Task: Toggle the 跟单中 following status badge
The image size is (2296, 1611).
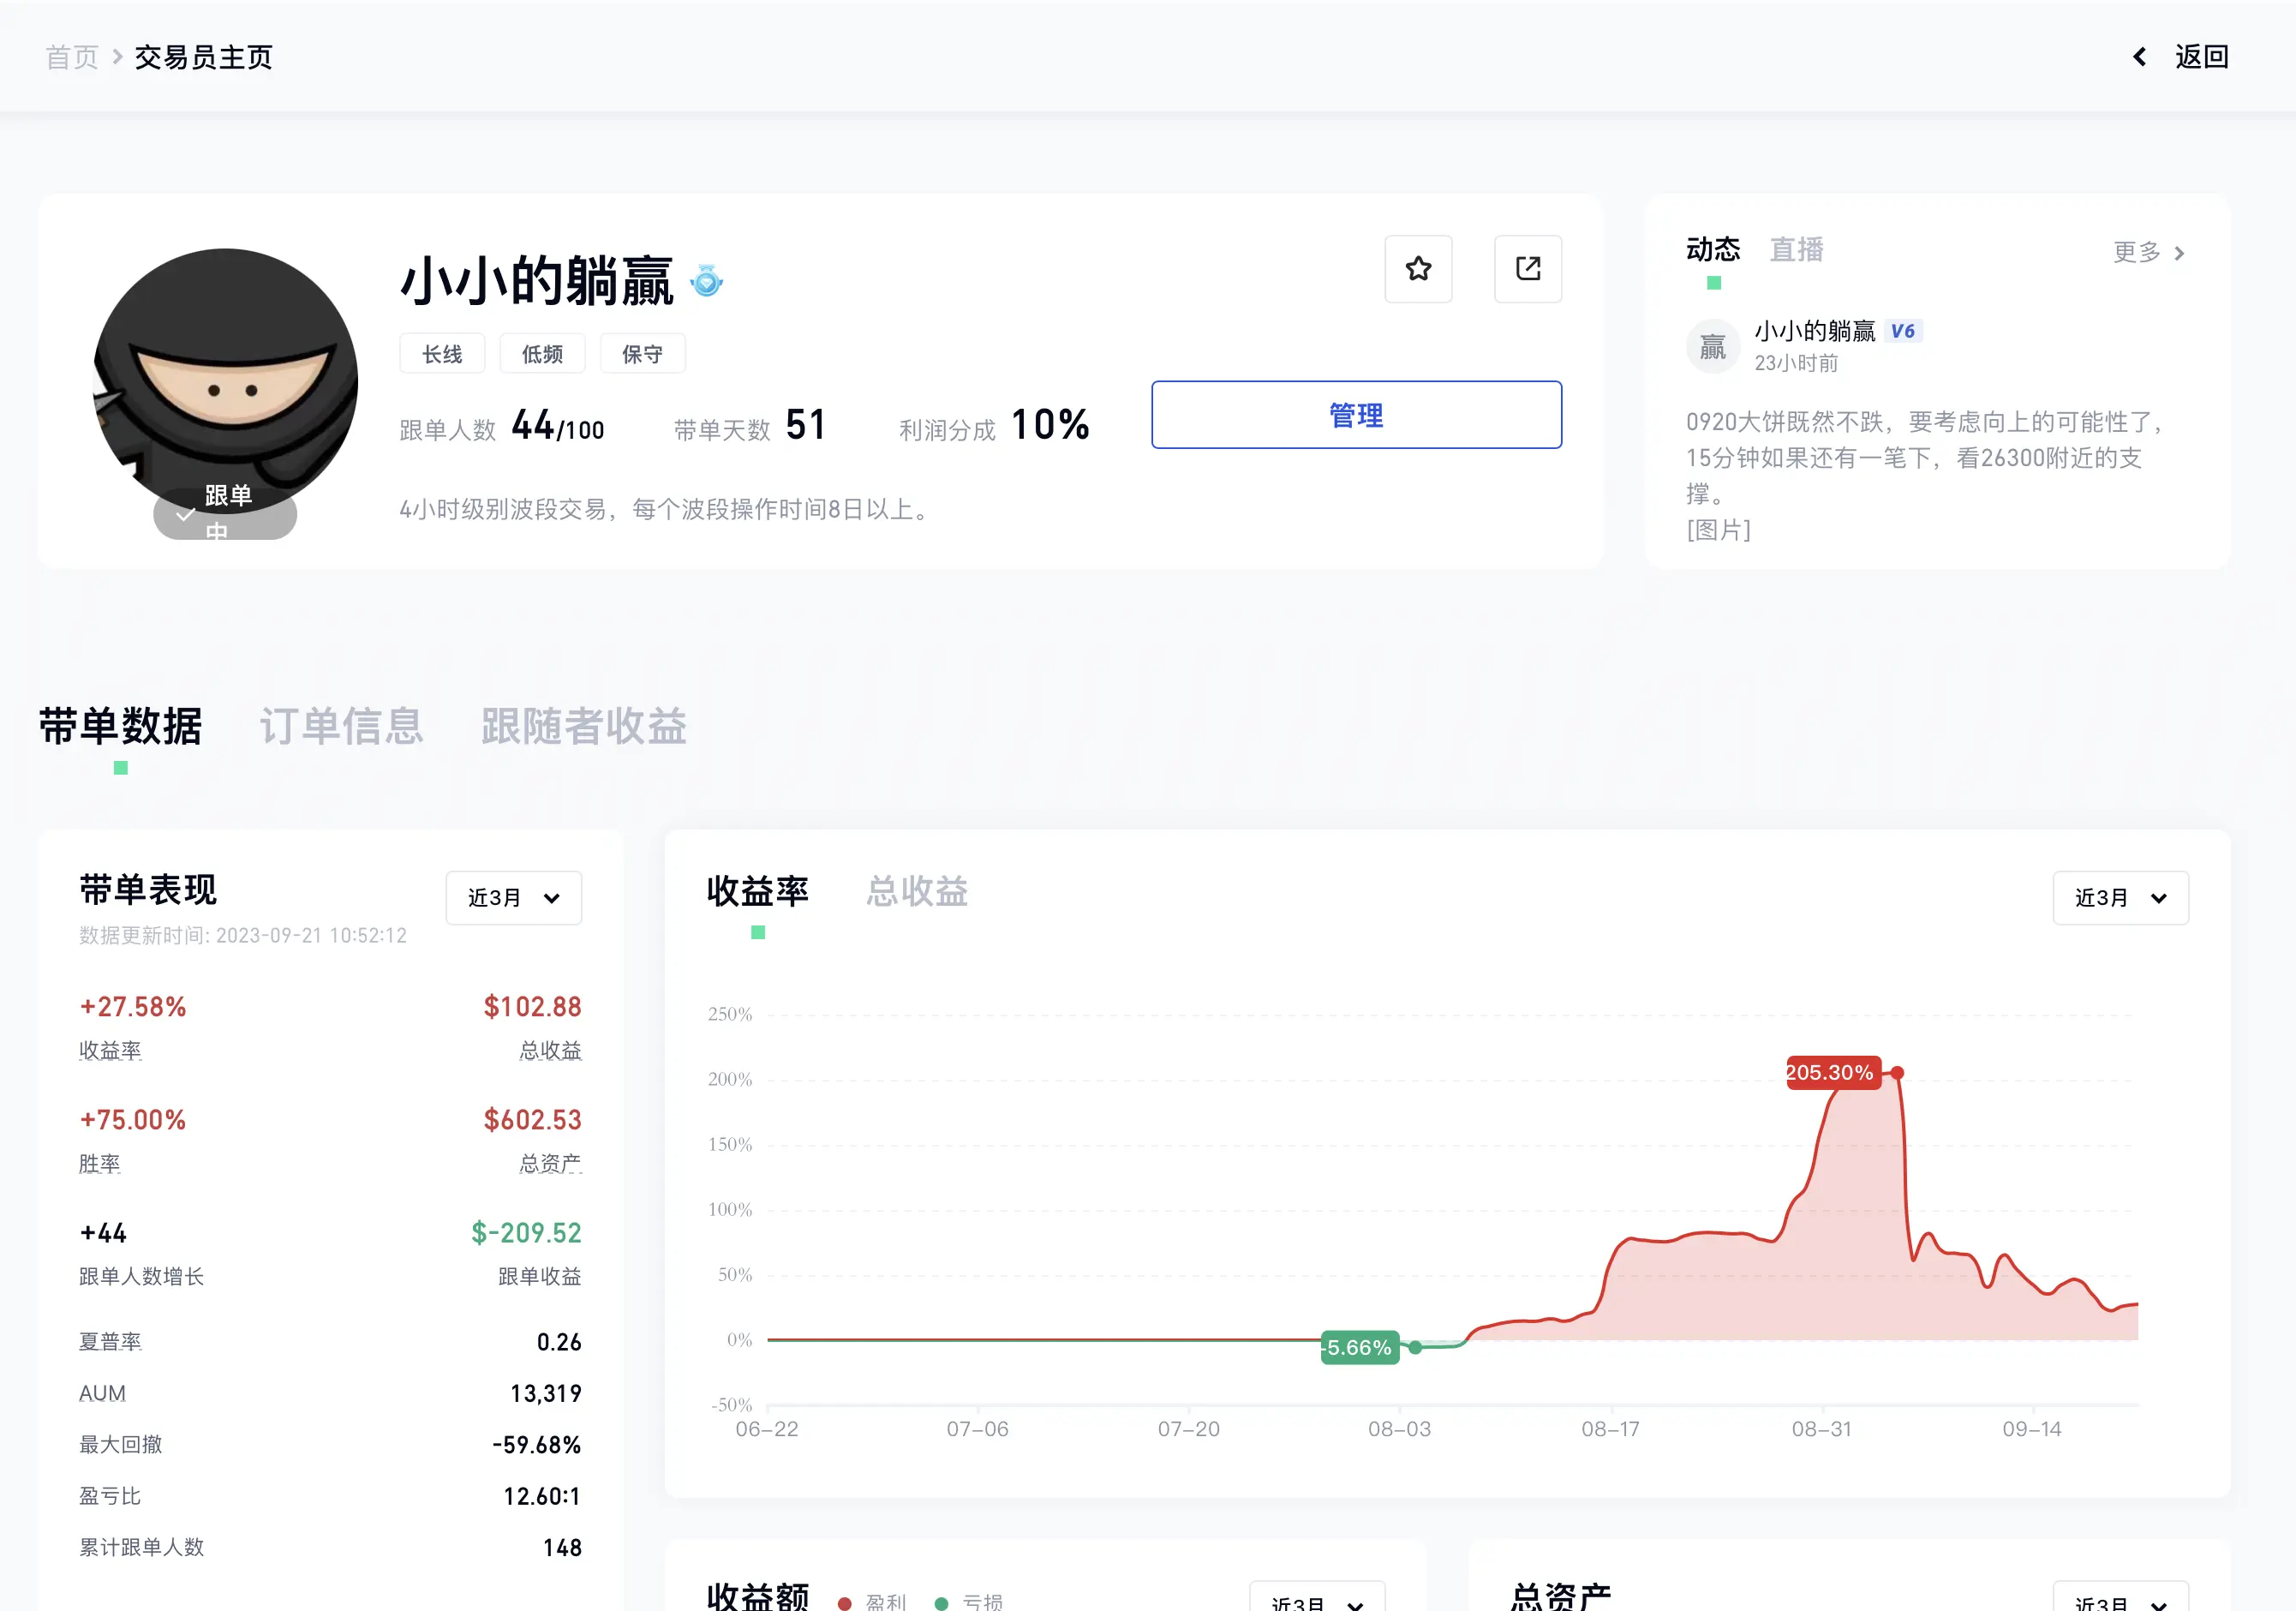Action: pyautogui.click(x=225, y=515)
